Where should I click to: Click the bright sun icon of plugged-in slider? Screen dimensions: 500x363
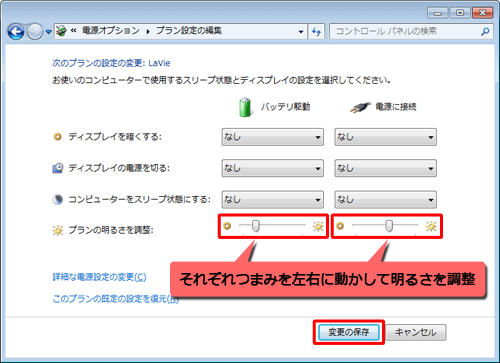(431, 226)
